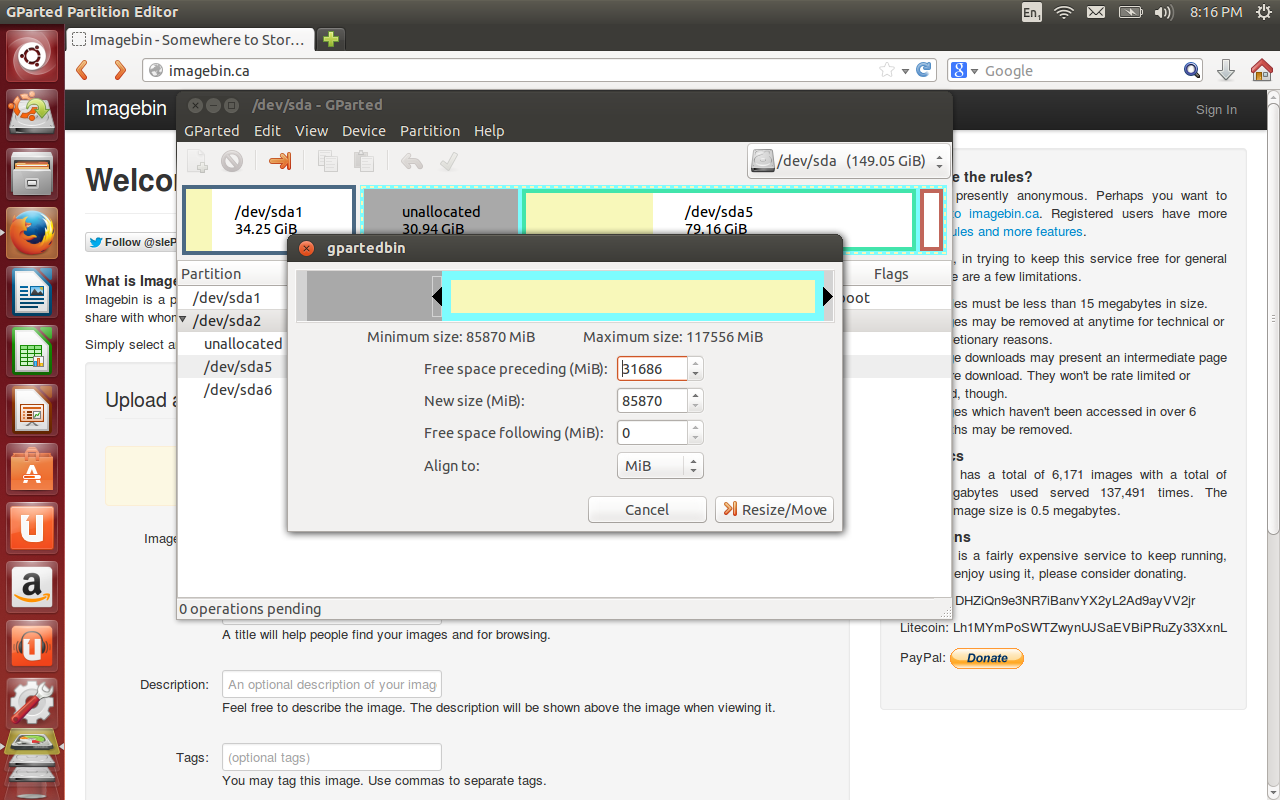The width and height of the screenshot is (1280, 800).
Task: Increase Free space following with up arrow
Action: [x=696, y=427]
